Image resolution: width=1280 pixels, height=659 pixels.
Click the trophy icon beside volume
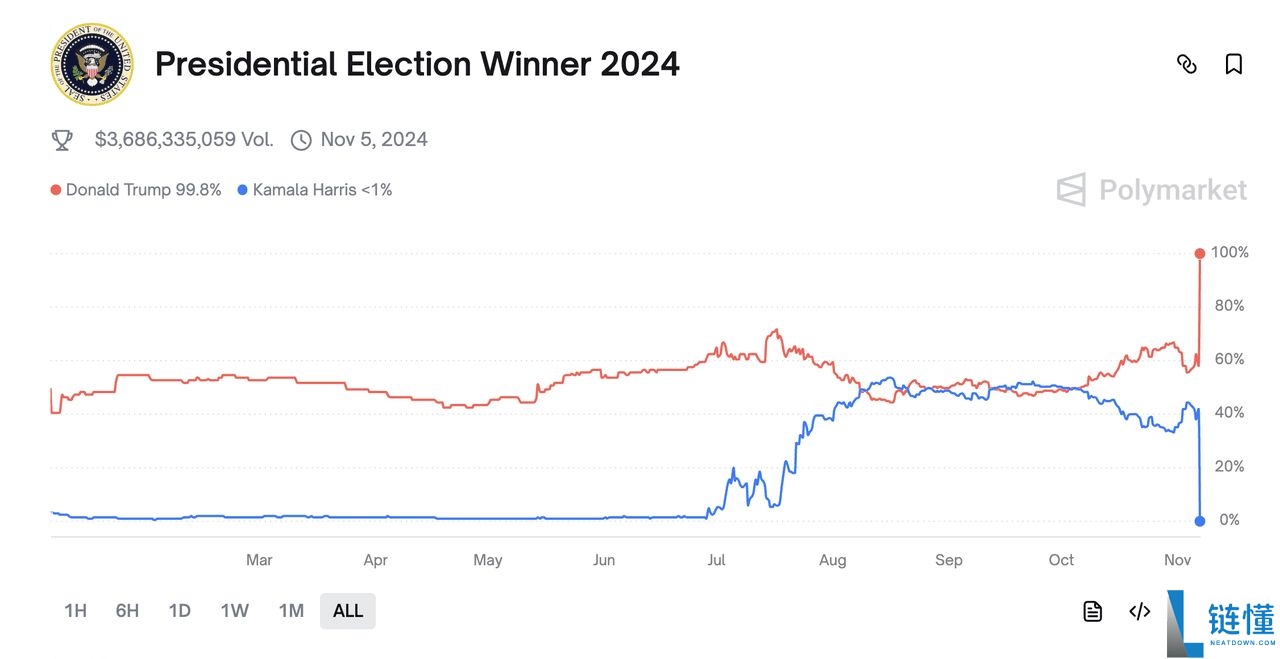(62, 140)
